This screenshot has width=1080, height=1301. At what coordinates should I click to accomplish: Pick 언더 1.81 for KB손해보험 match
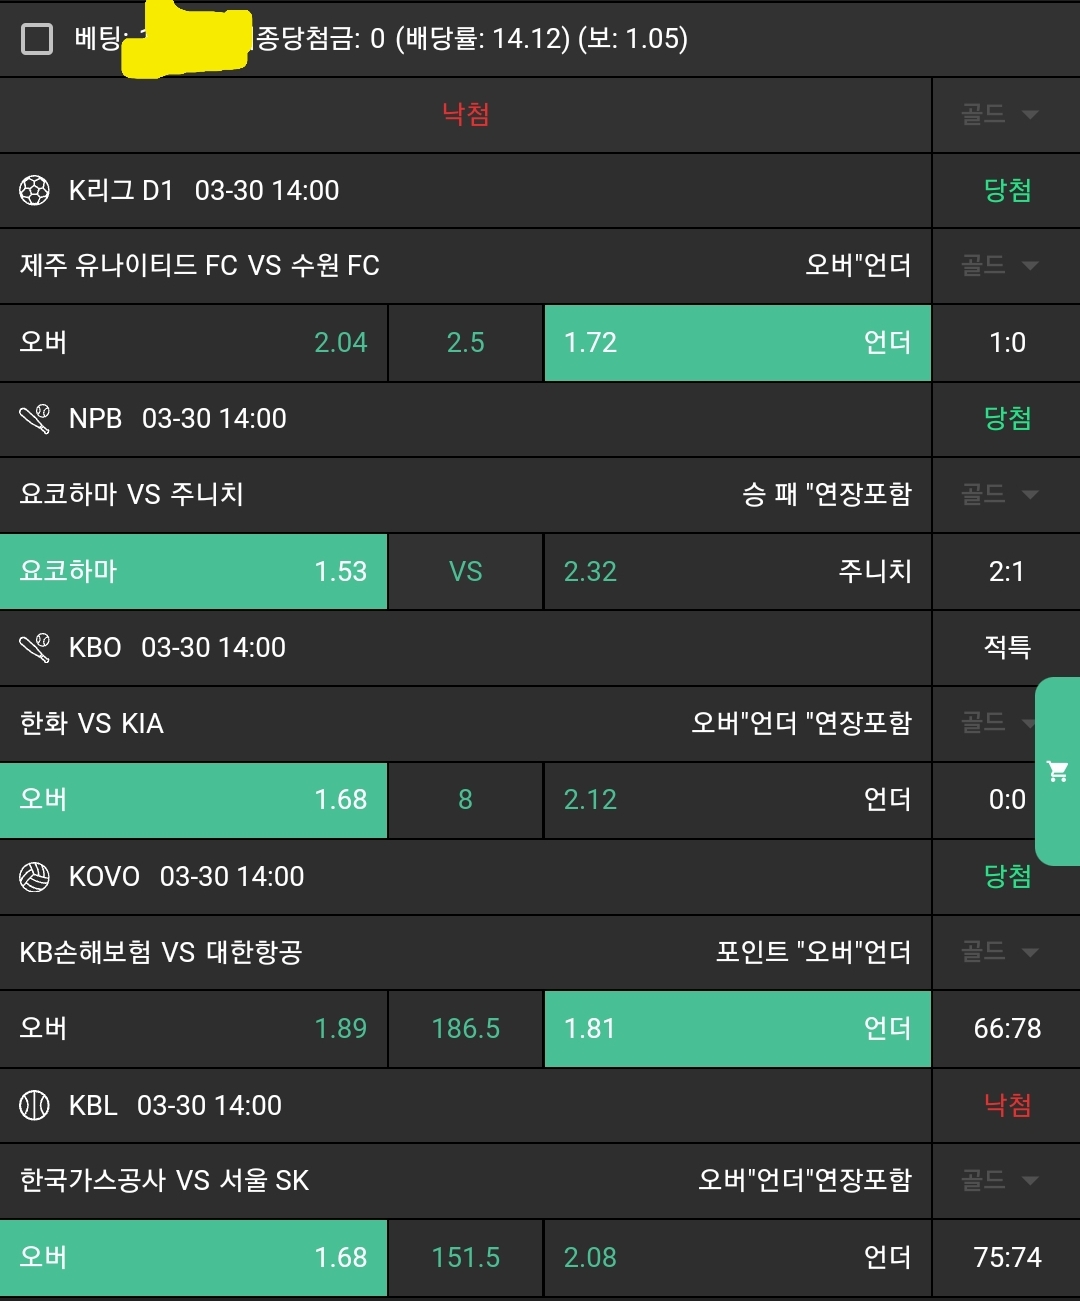click(737, 1029)
